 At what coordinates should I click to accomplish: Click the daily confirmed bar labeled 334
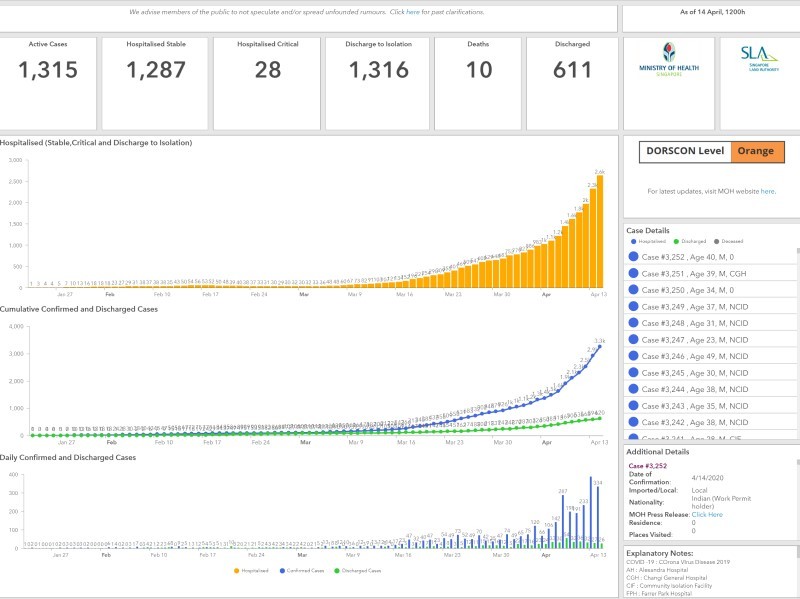[x=598, y=517]
